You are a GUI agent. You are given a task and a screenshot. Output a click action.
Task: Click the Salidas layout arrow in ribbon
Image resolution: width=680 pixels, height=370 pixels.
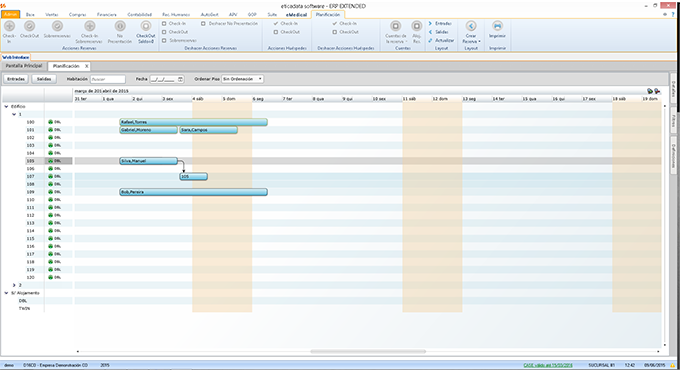tap(430, 32)
